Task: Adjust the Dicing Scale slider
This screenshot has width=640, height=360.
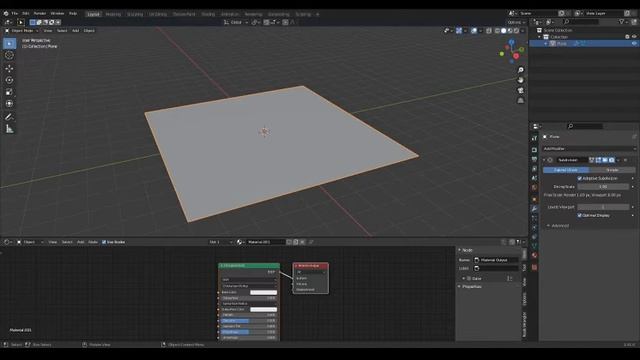Action: (x=603, y=187)
